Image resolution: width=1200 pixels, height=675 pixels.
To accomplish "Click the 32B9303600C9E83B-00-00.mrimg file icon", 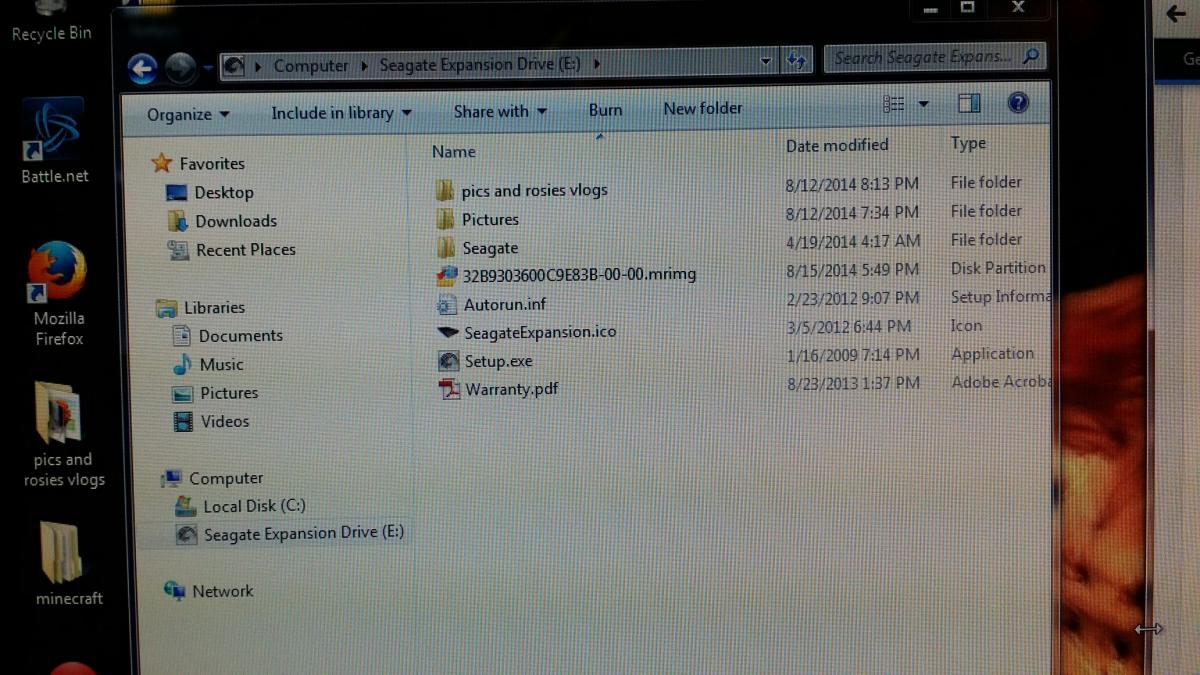I will pos(447,276).
